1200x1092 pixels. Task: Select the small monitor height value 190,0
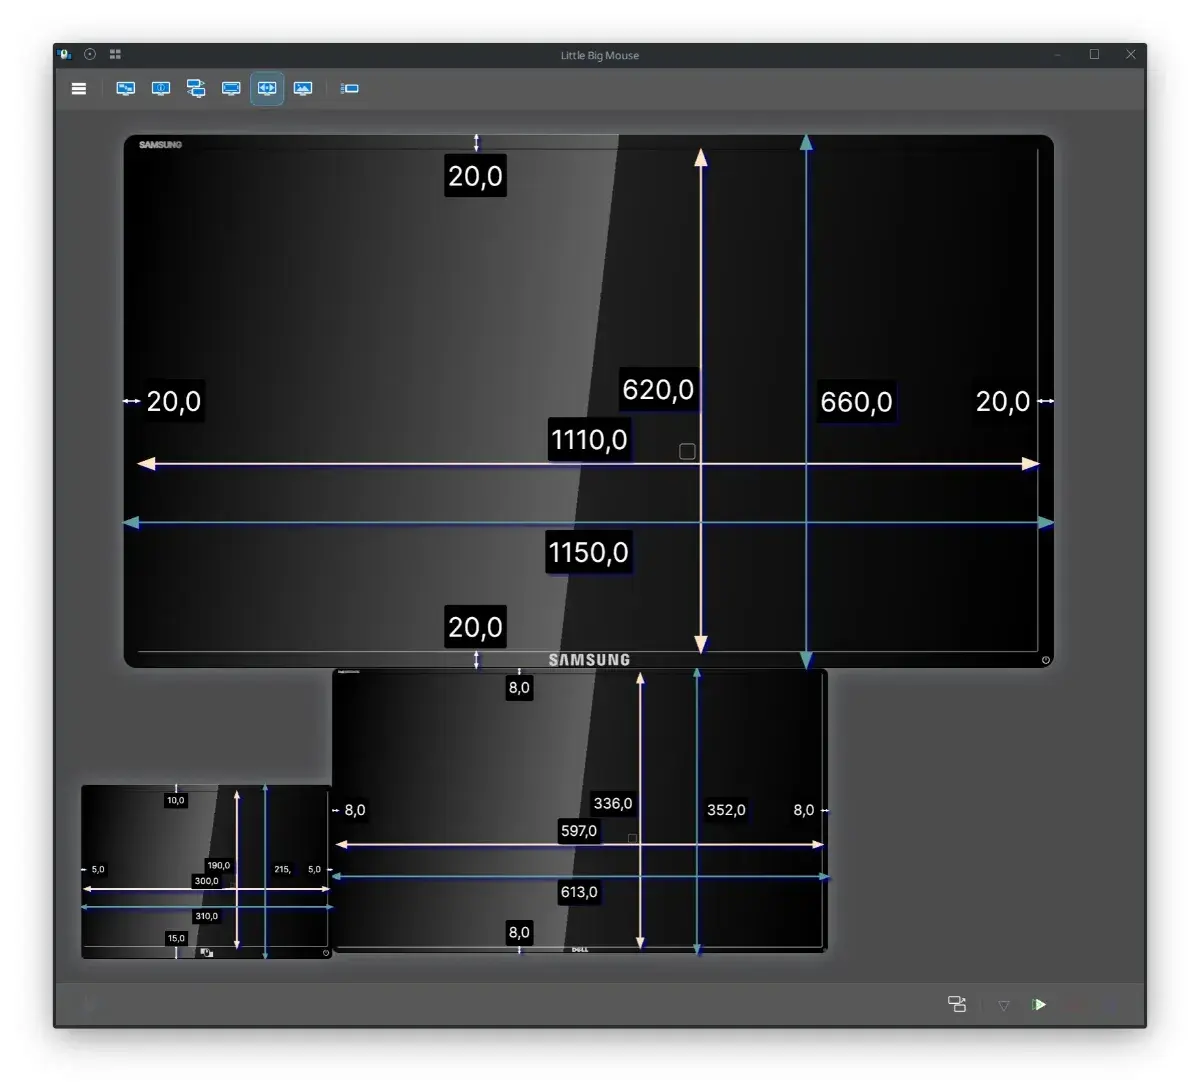[219, 865]
